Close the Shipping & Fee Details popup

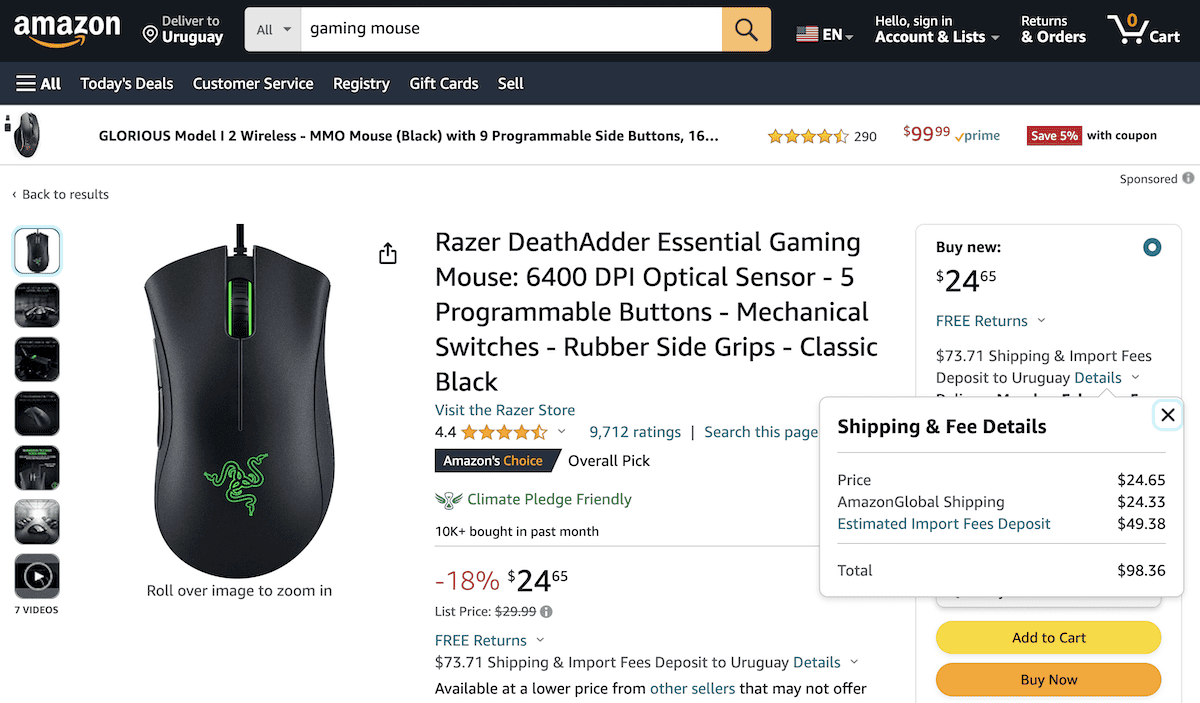1167,415
